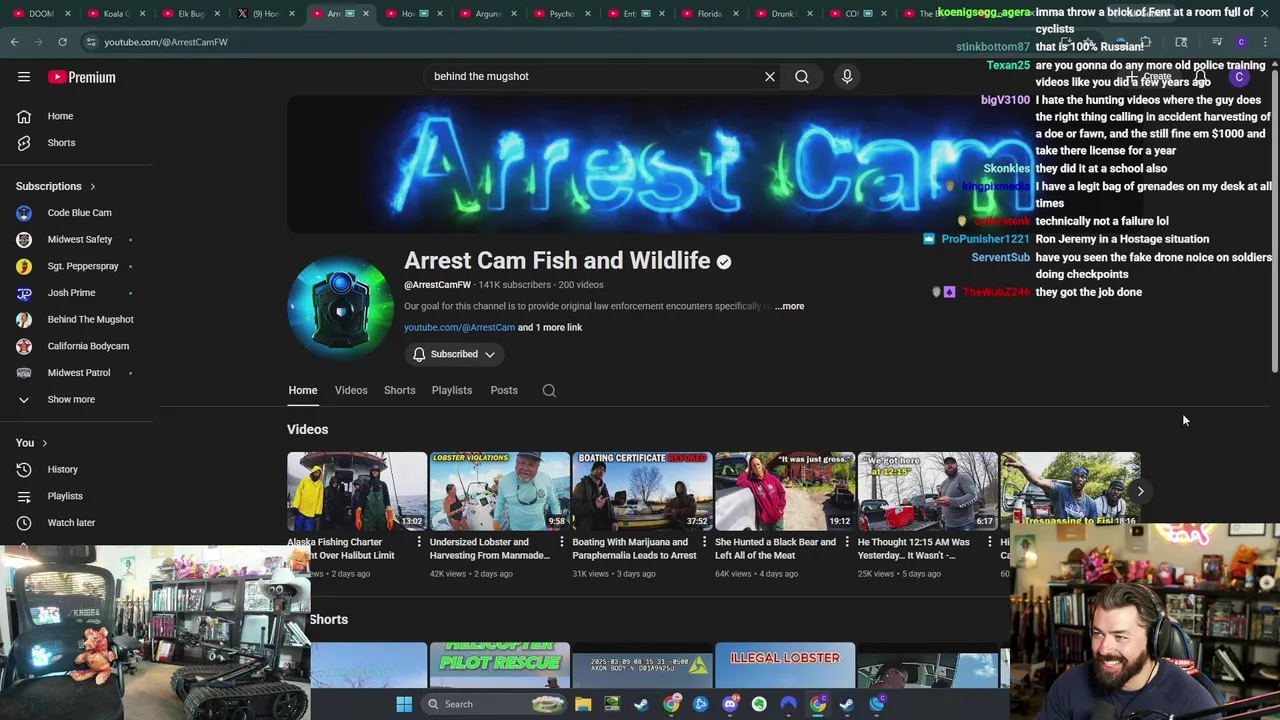This screenshot has height=720, width=1280.
Task: Open the Josh Prime subscription
Action: tap(71, 293)
